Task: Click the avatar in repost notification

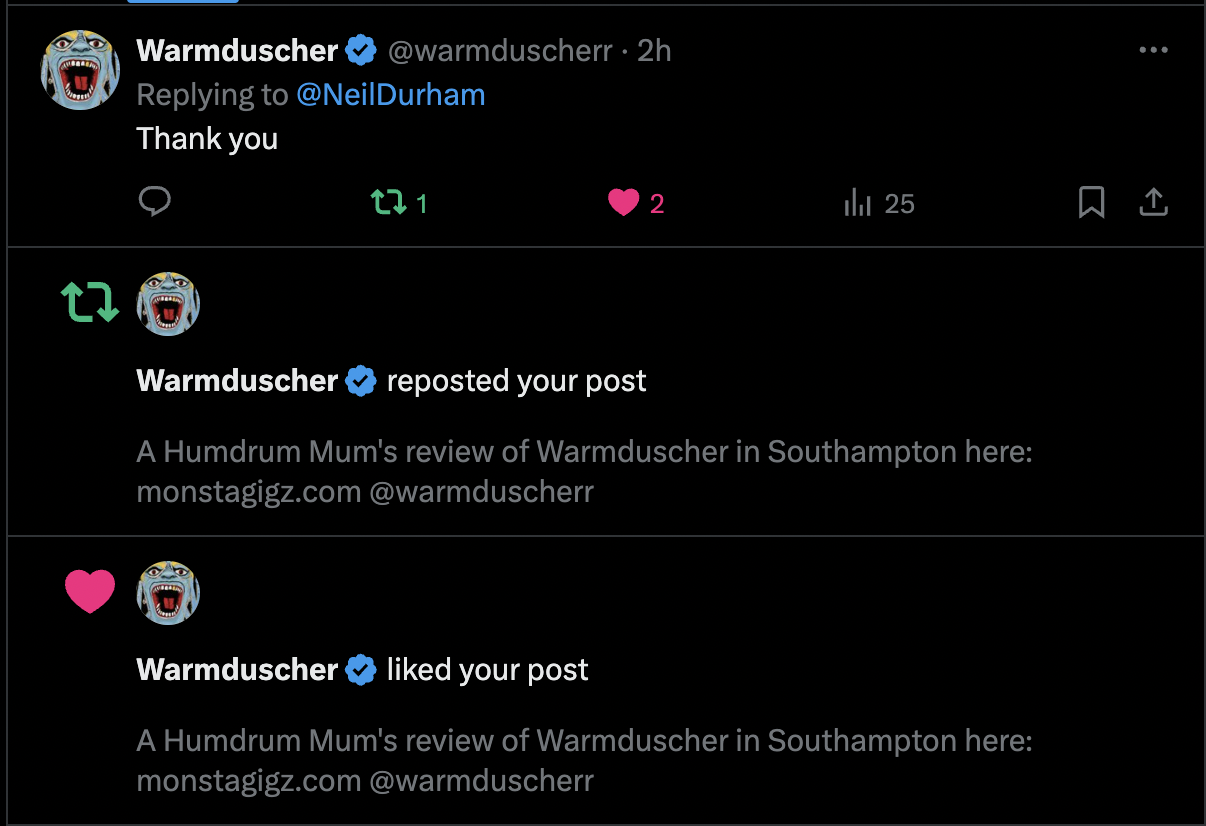Action: point(168,304)
